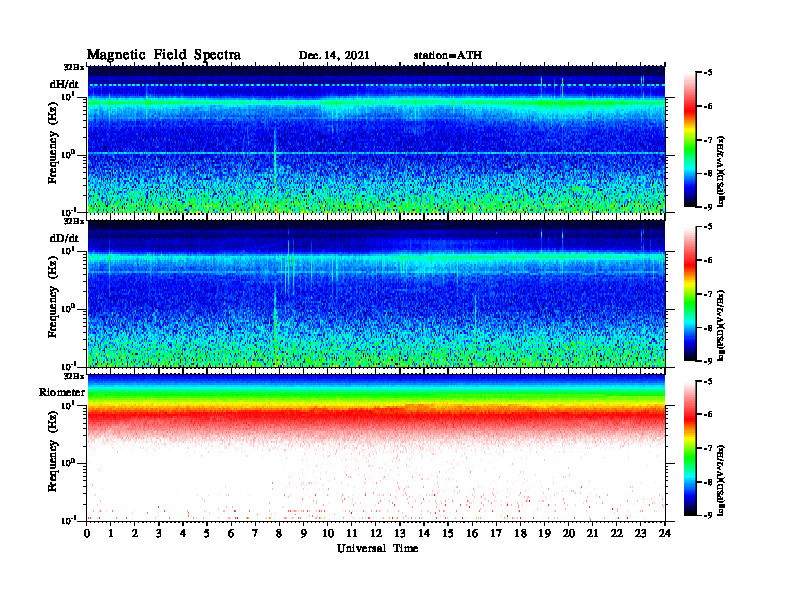Click the "Universal Time" axis title
The width and height of the screenshot is (792, 612).
tap(377, 548)
